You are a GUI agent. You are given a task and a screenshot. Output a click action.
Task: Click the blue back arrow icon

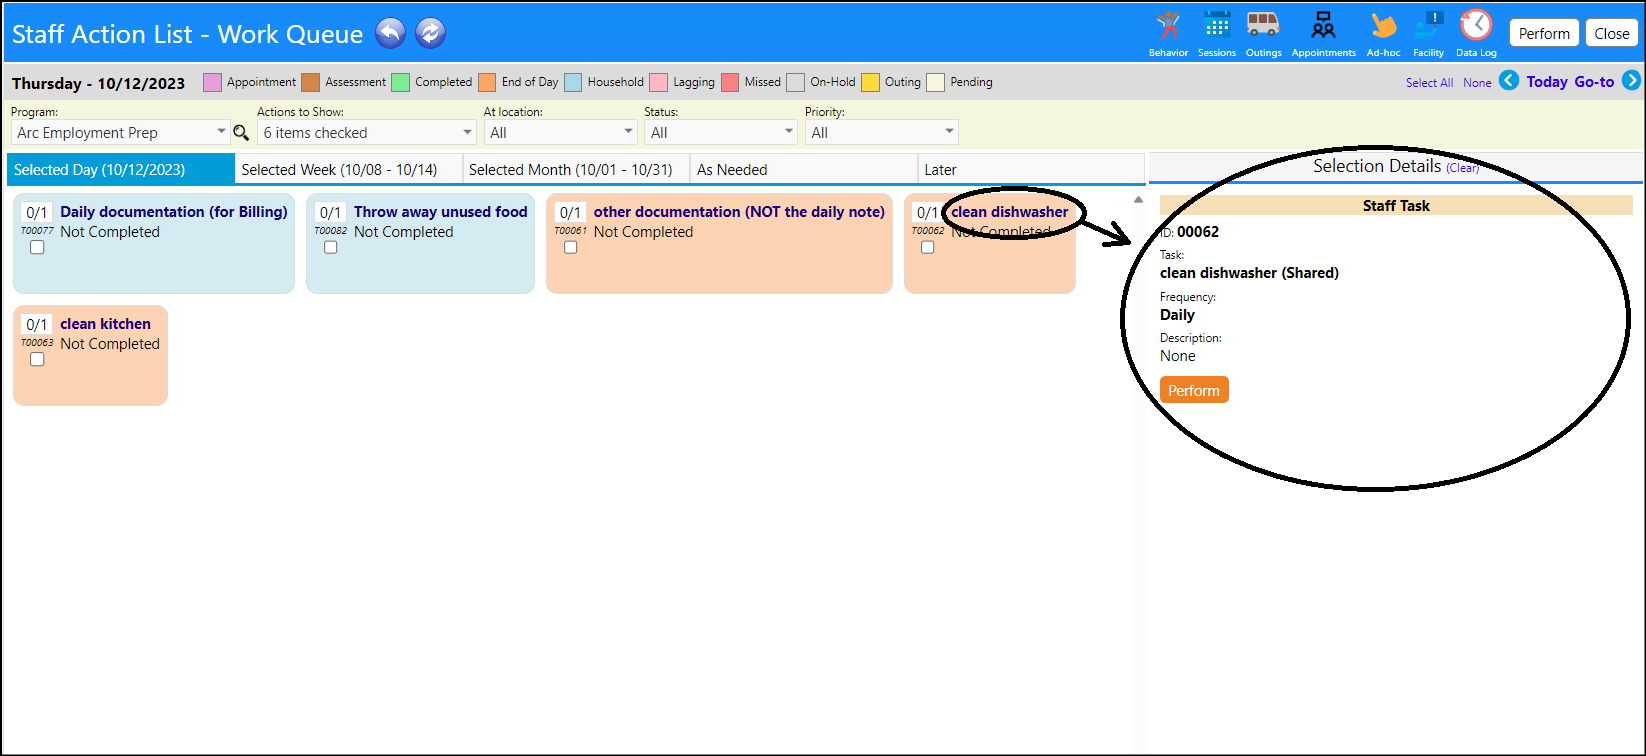click(390, 33)
